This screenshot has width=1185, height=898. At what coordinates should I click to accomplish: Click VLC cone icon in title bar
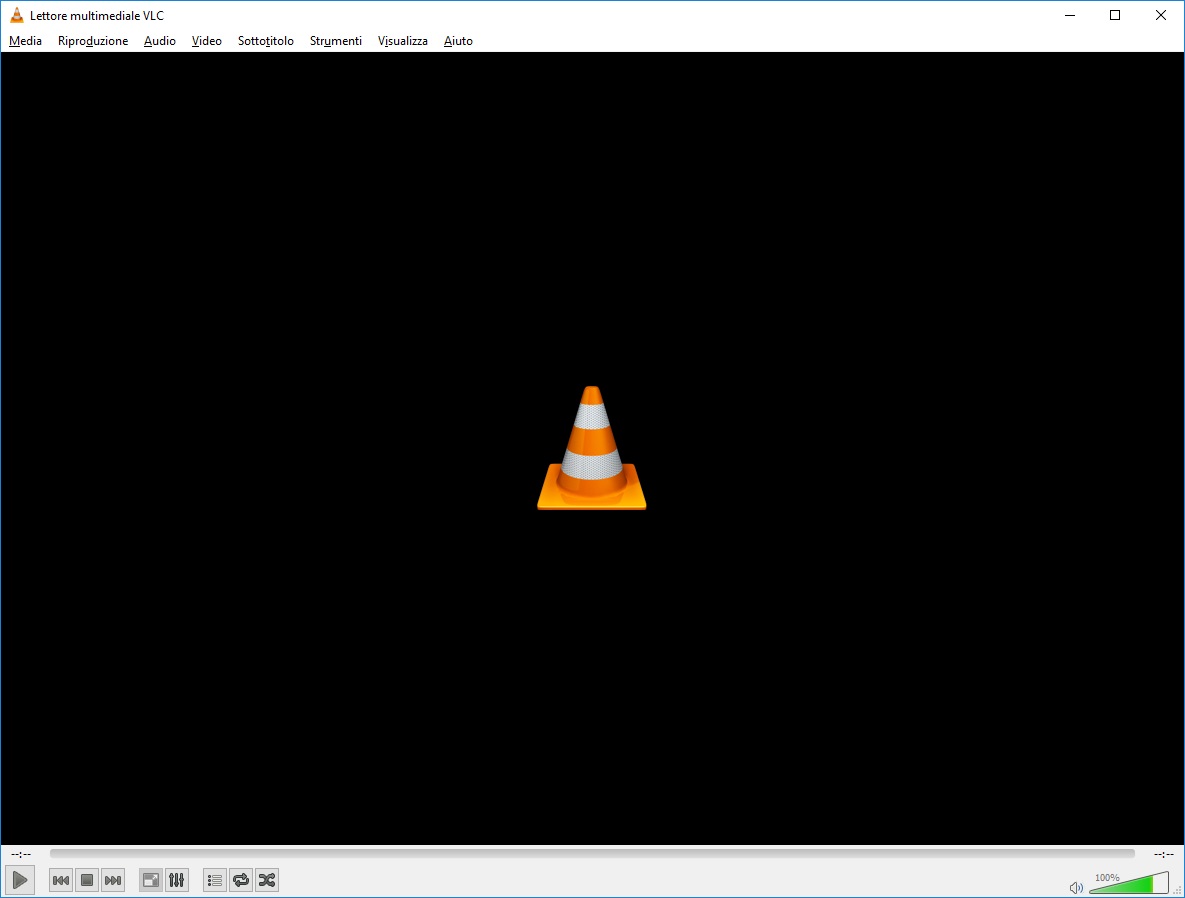(16, 15)
